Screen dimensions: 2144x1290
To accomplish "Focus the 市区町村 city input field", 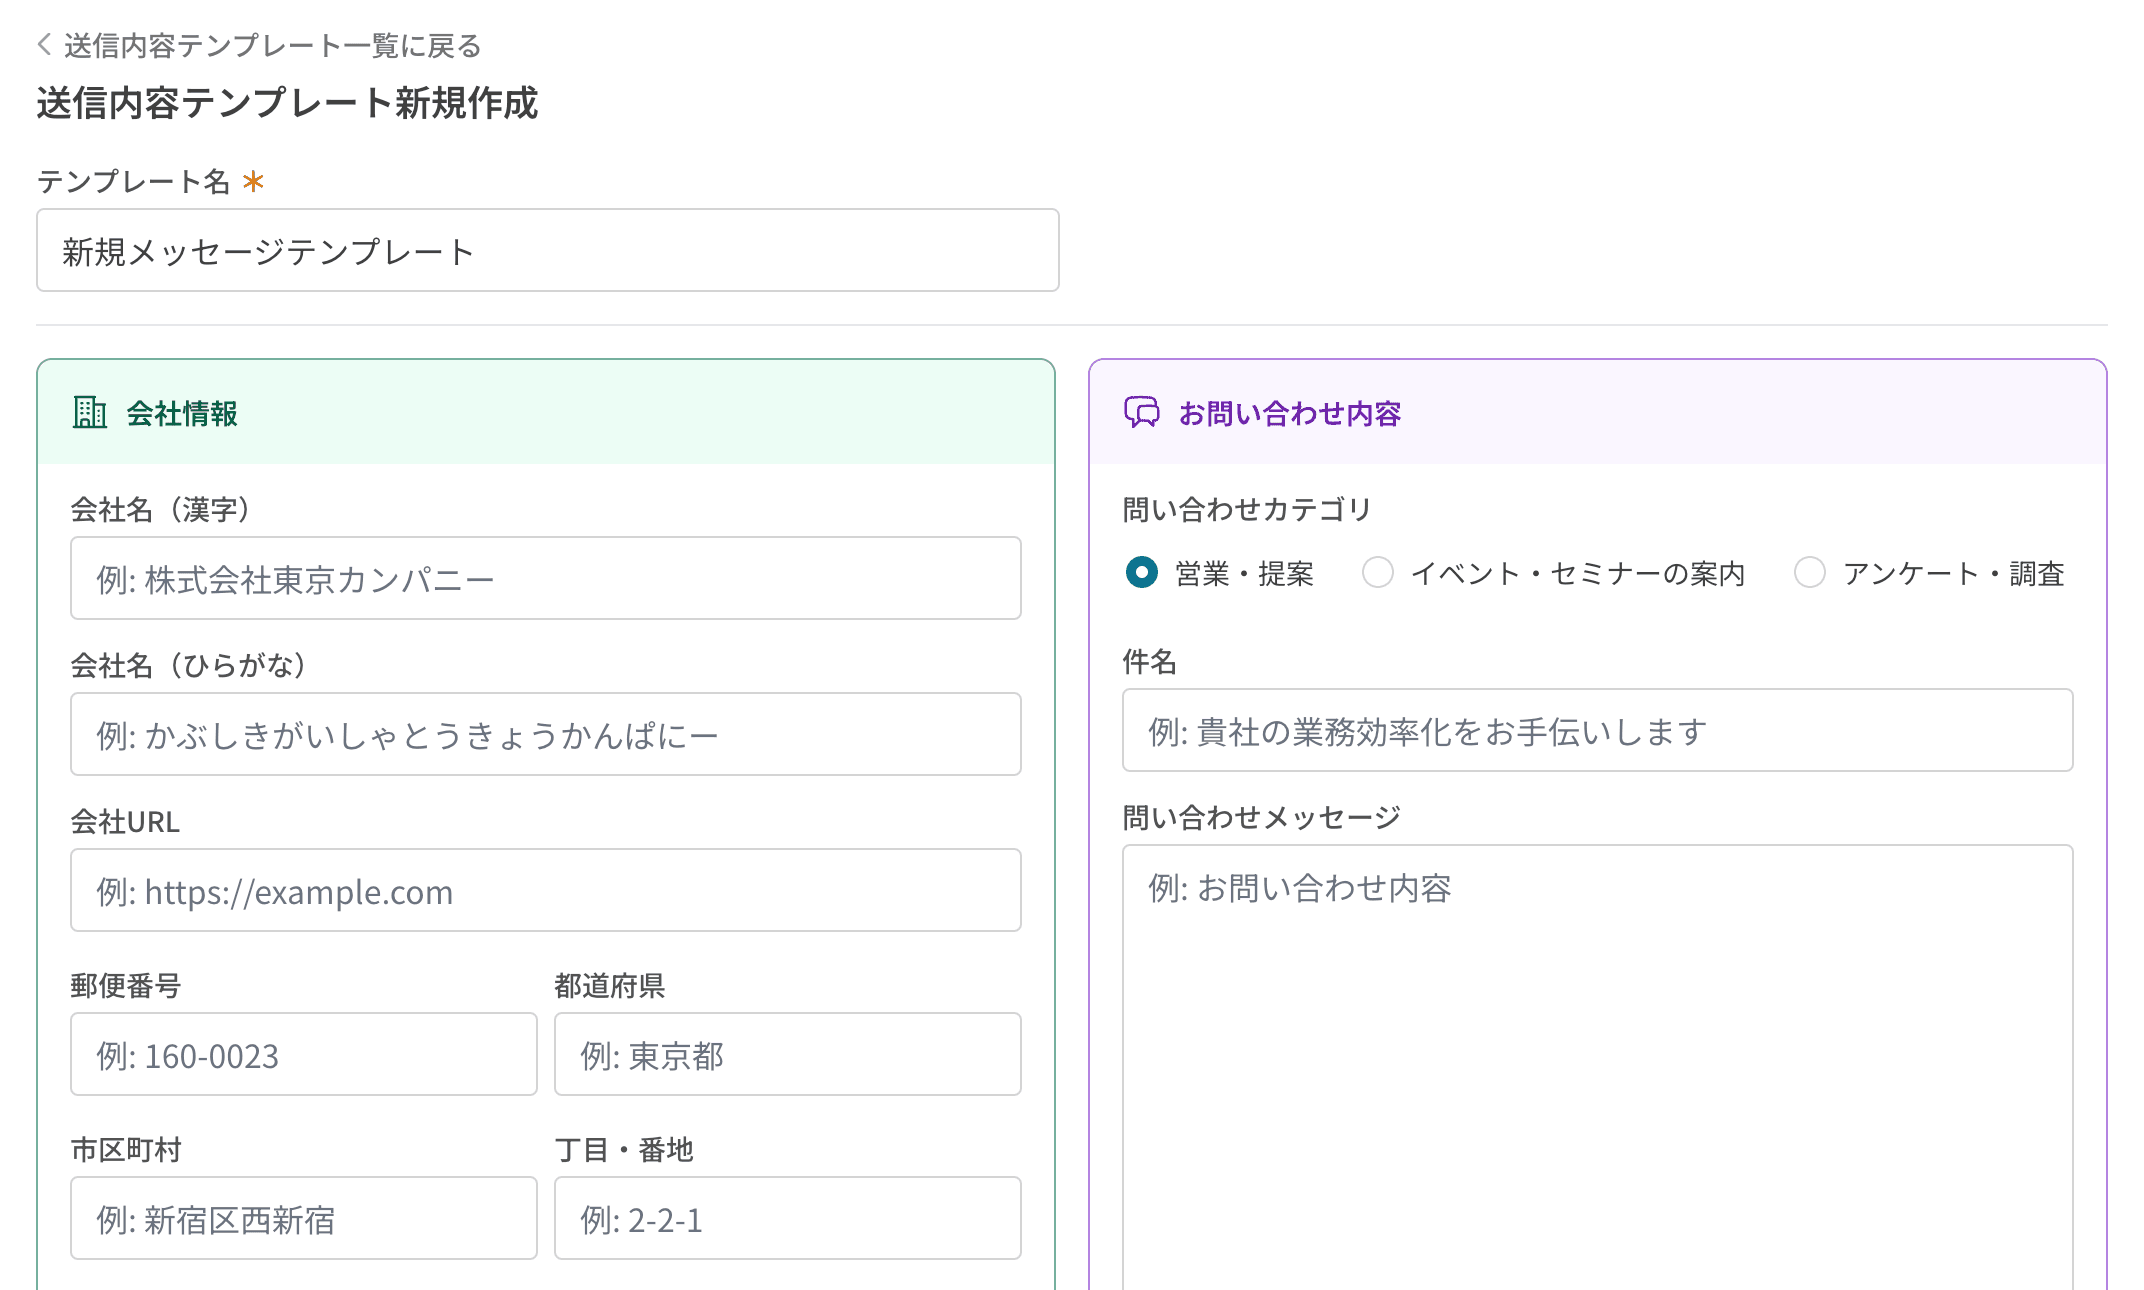I will click(x=303, y=1218).
